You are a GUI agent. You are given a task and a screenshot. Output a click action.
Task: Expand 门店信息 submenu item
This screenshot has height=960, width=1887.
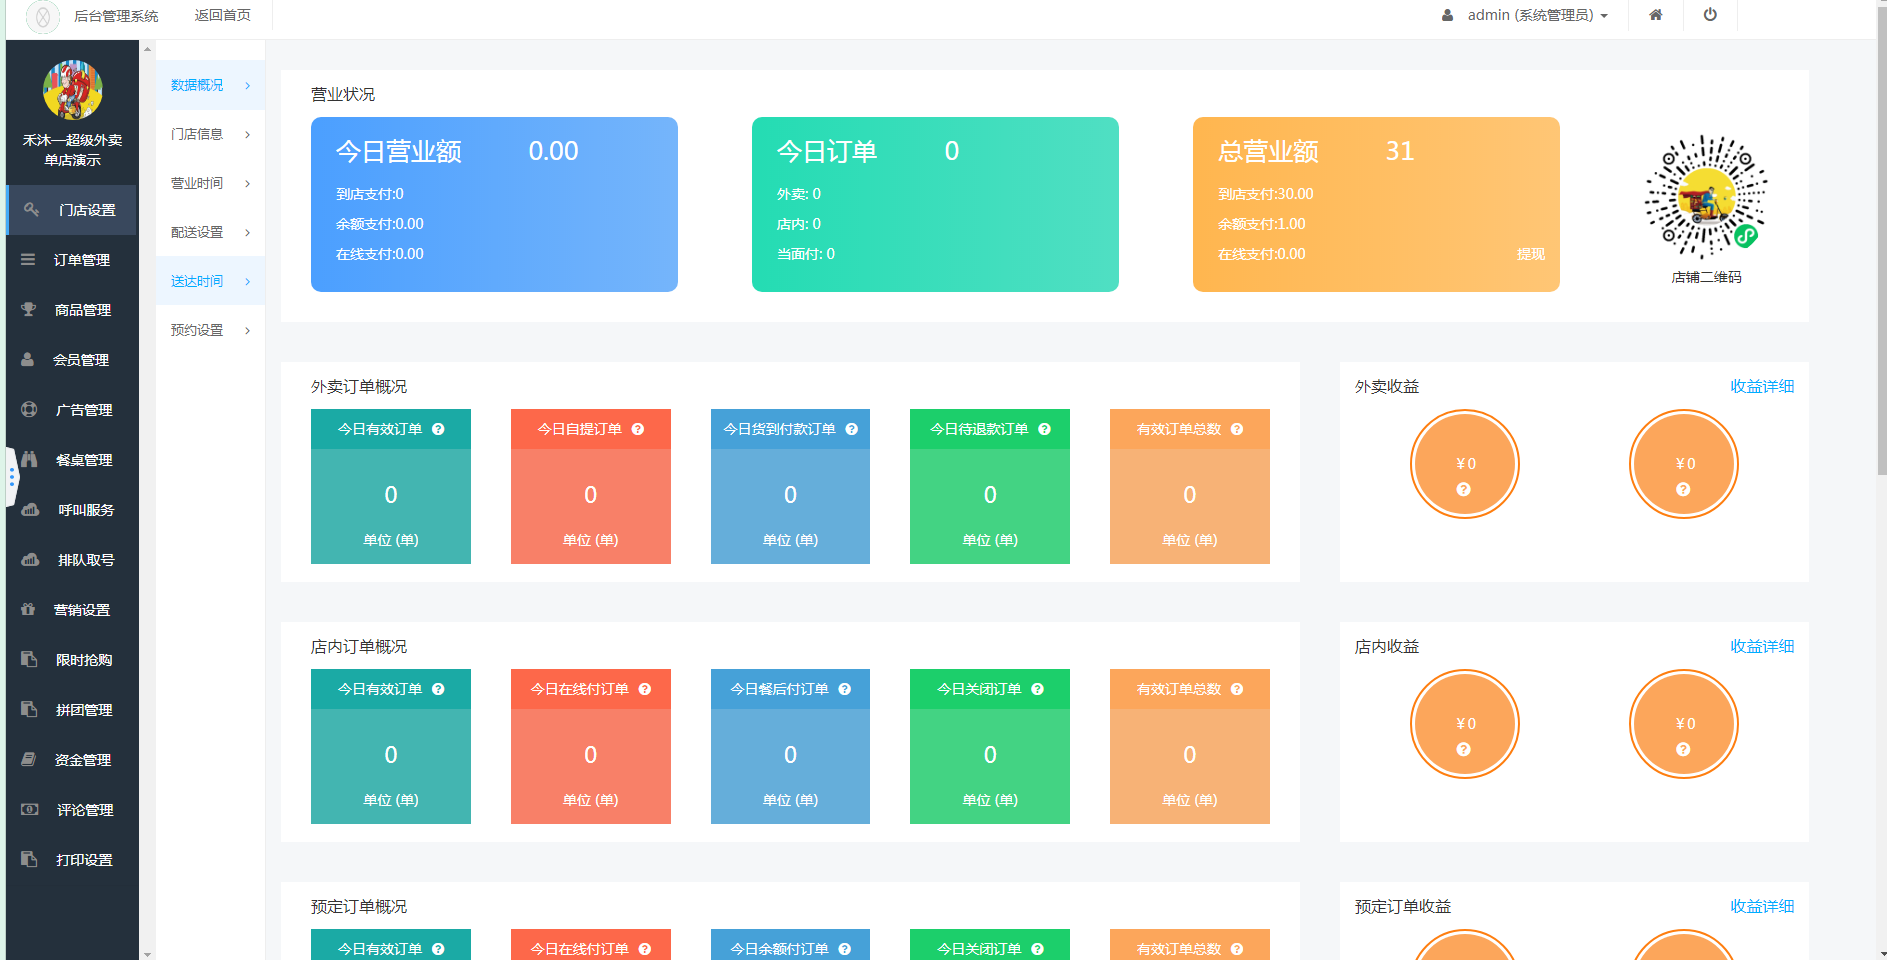pyautogui.click(x=210, y=134)
